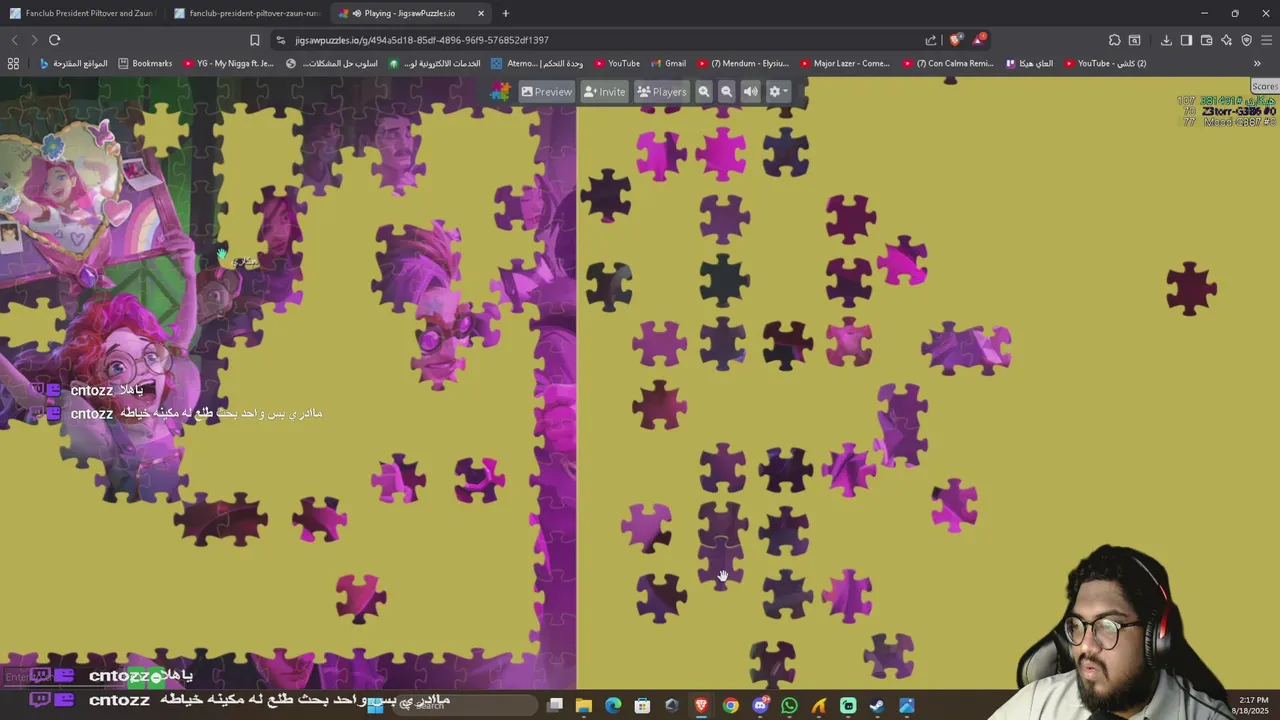The width and height of the screenshot is (1280, 720).
Task: Mute the puzzle sound
Action: (x=751, y=92)
